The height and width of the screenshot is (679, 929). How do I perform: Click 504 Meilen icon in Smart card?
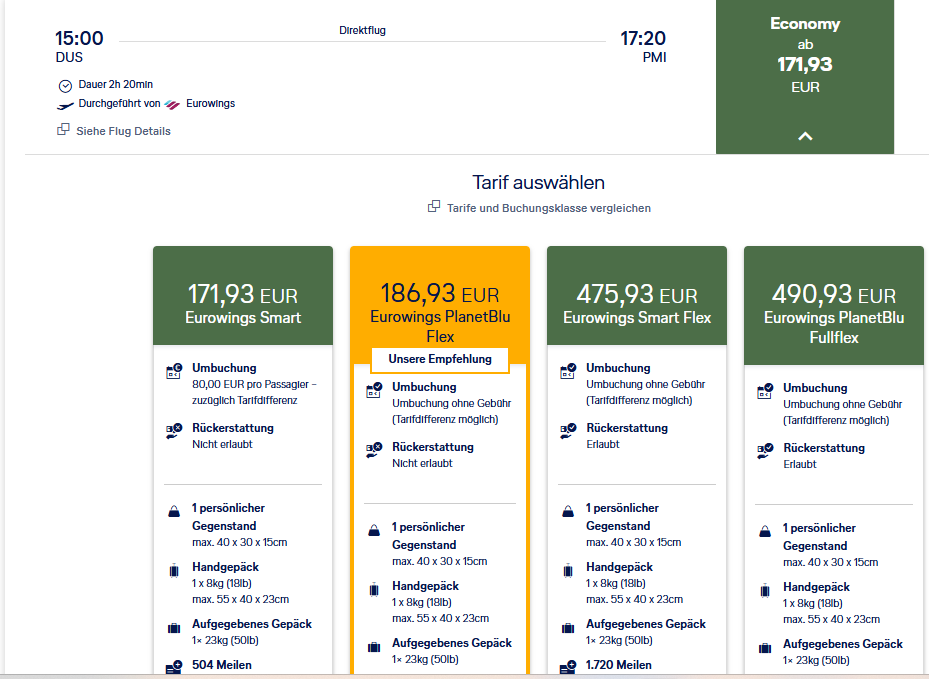[174, 667]
